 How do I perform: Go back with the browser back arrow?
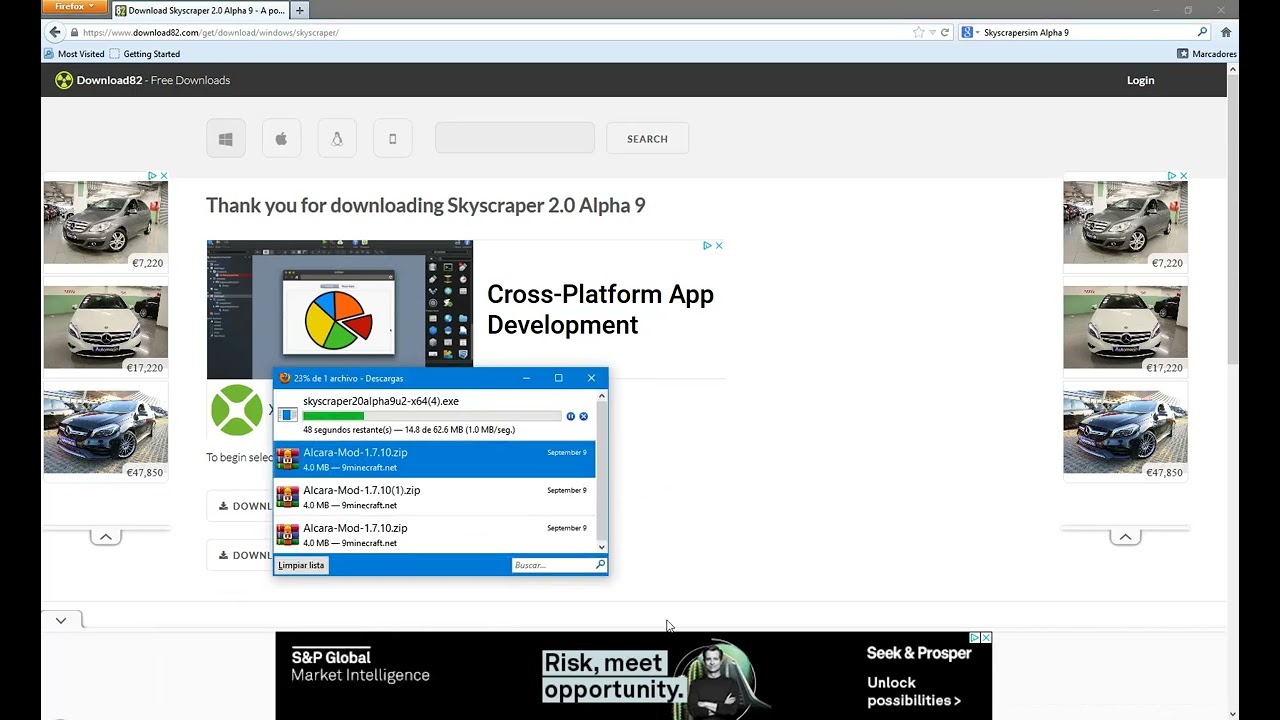55,32
